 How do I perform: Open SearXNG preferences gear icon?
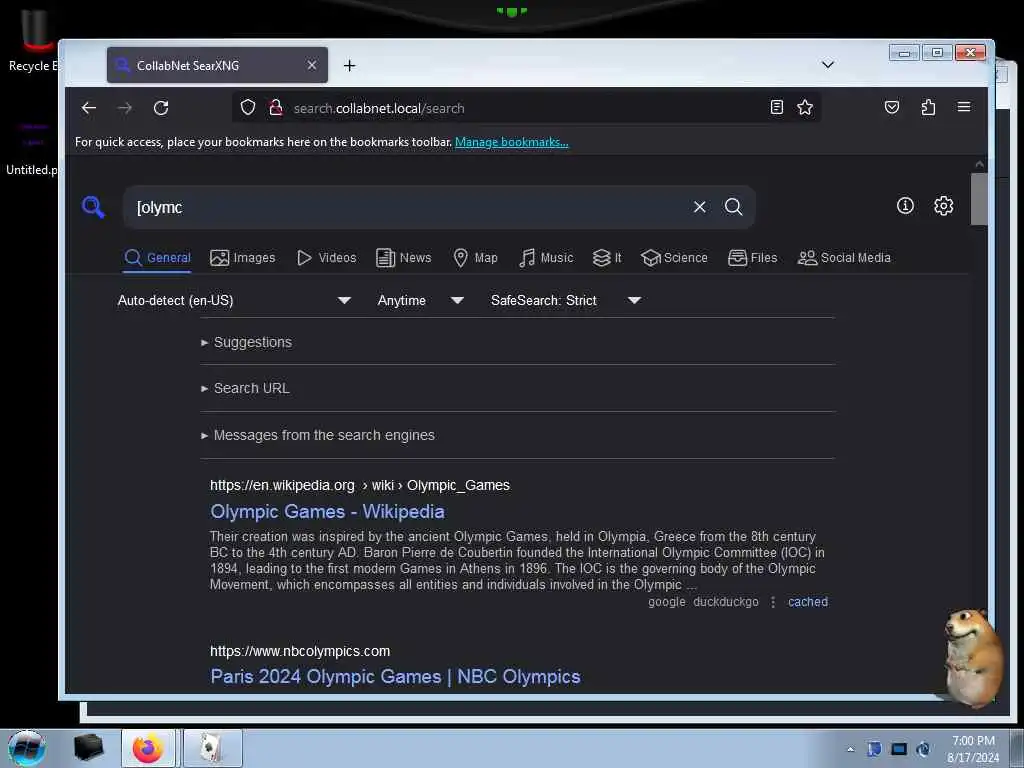[943, 206]
